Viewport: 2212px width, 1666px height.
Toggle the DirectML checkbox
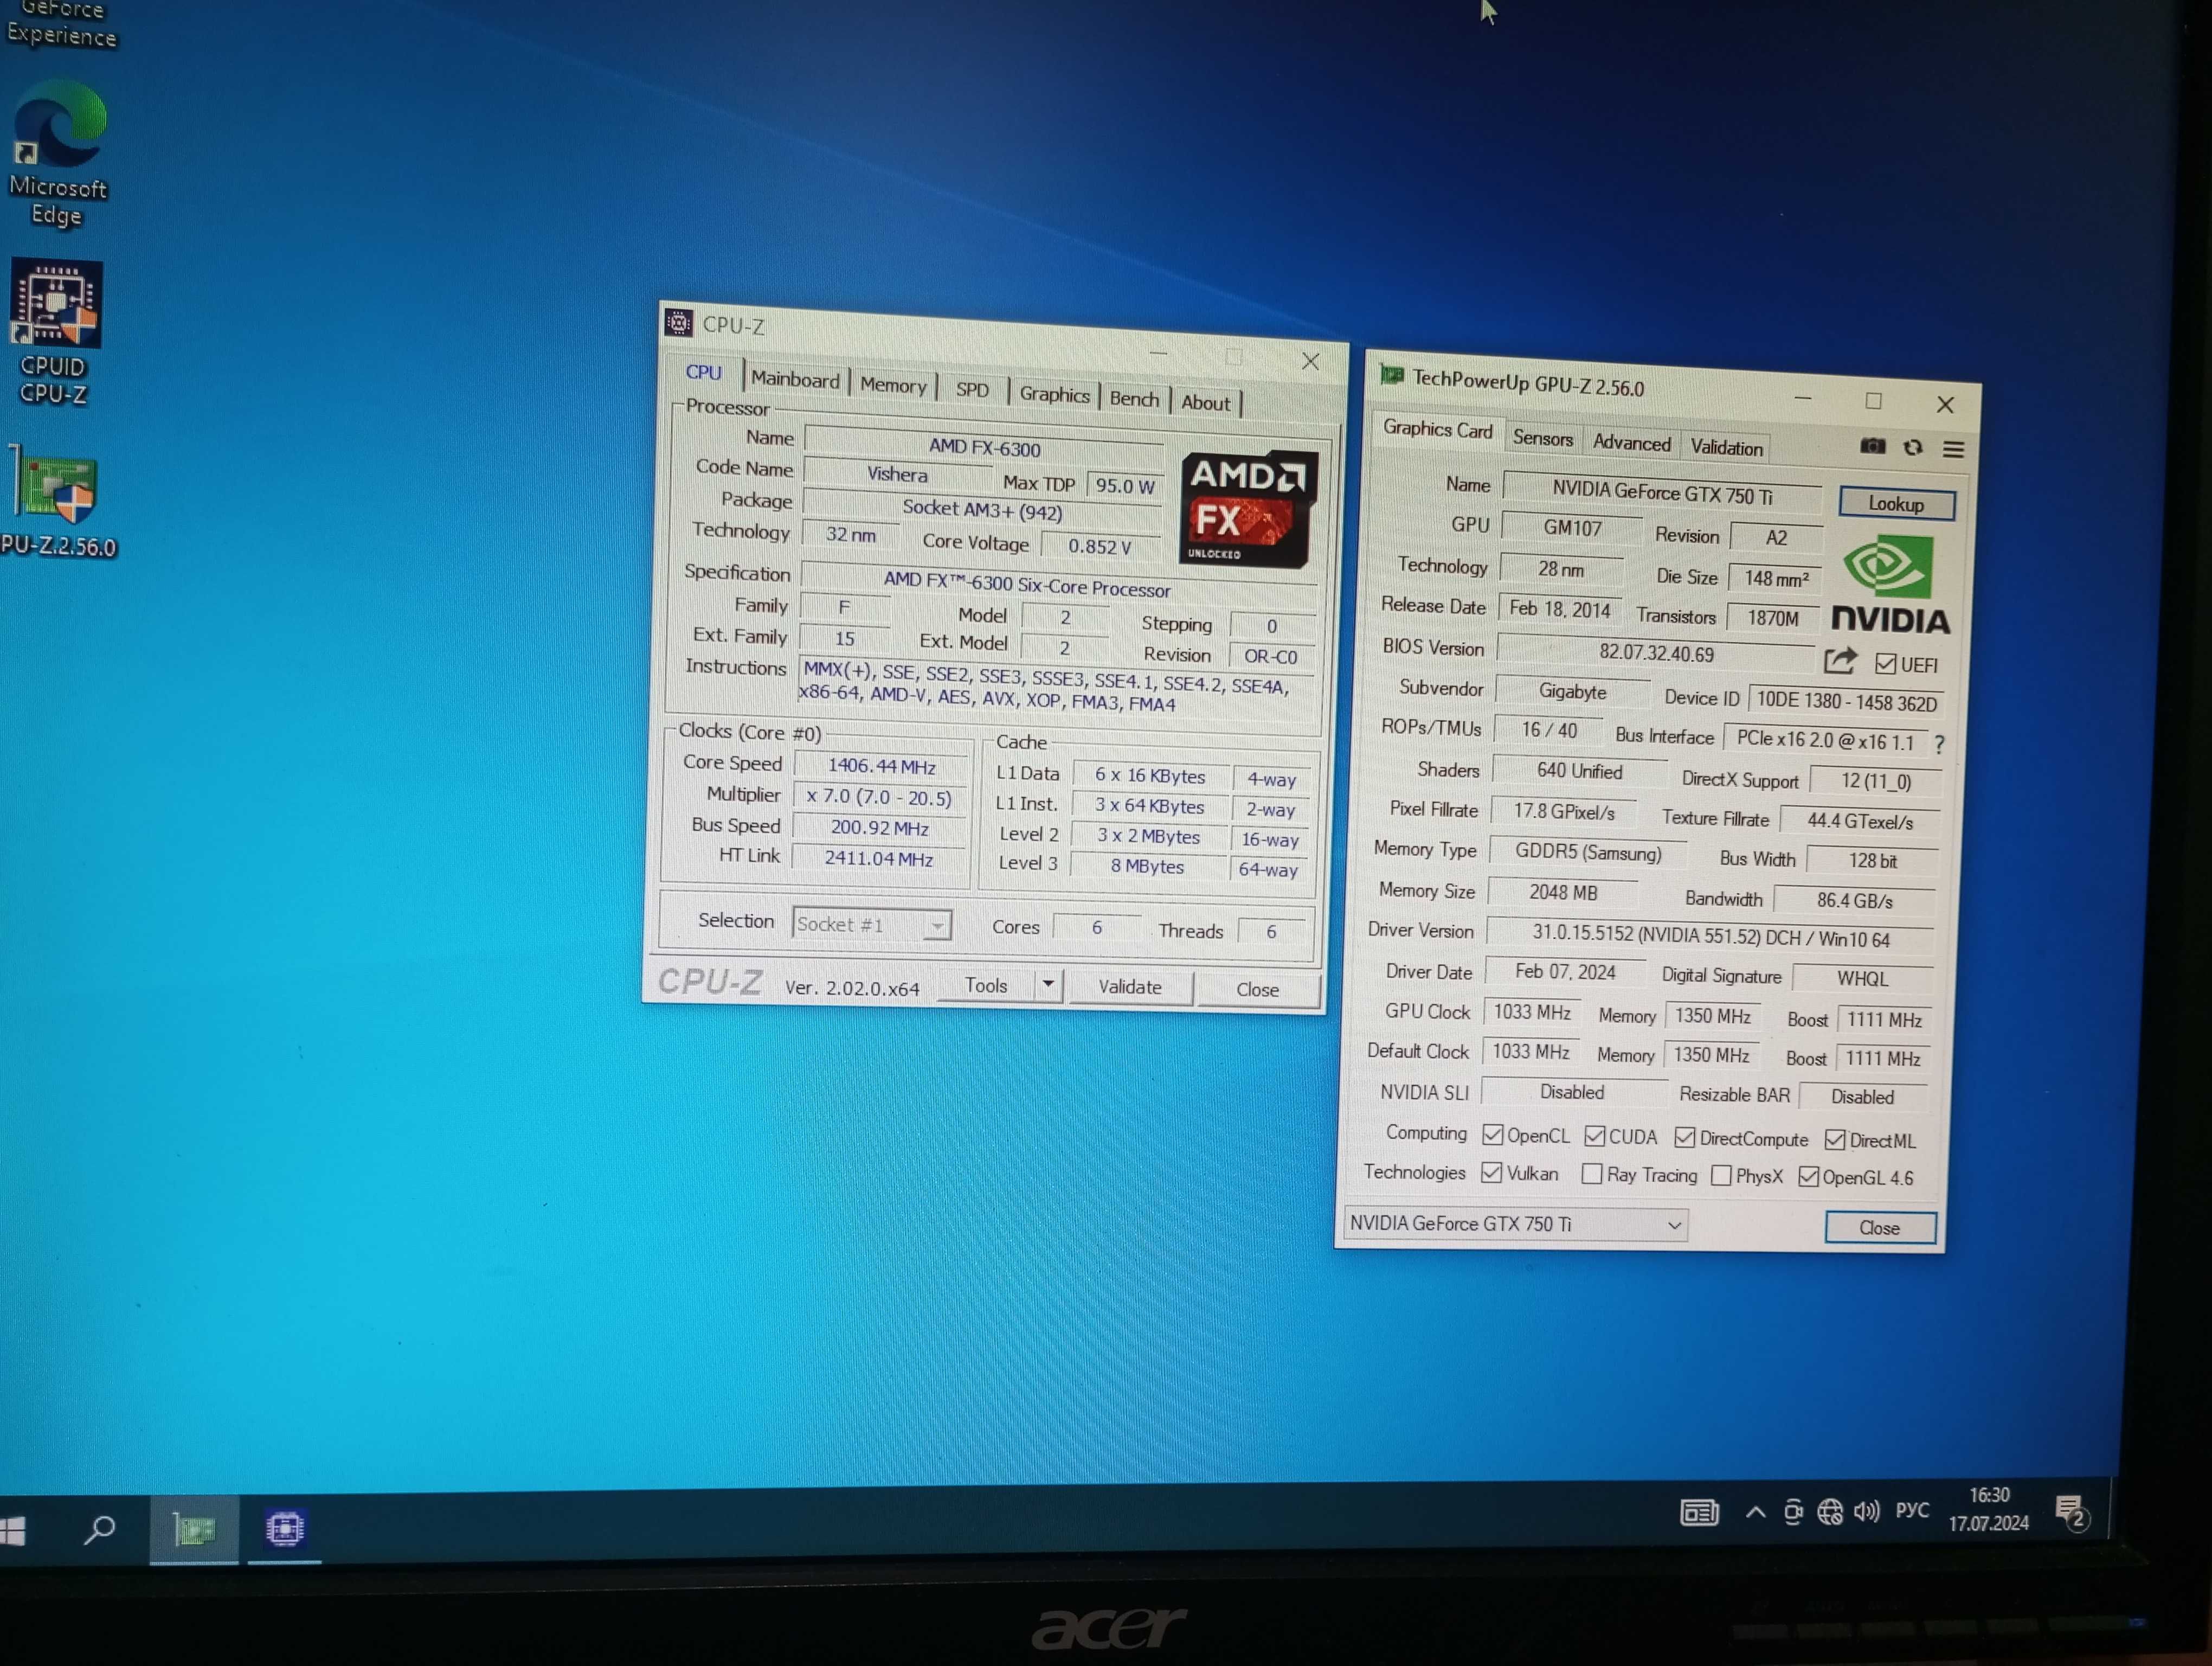coord(1835,1140)
